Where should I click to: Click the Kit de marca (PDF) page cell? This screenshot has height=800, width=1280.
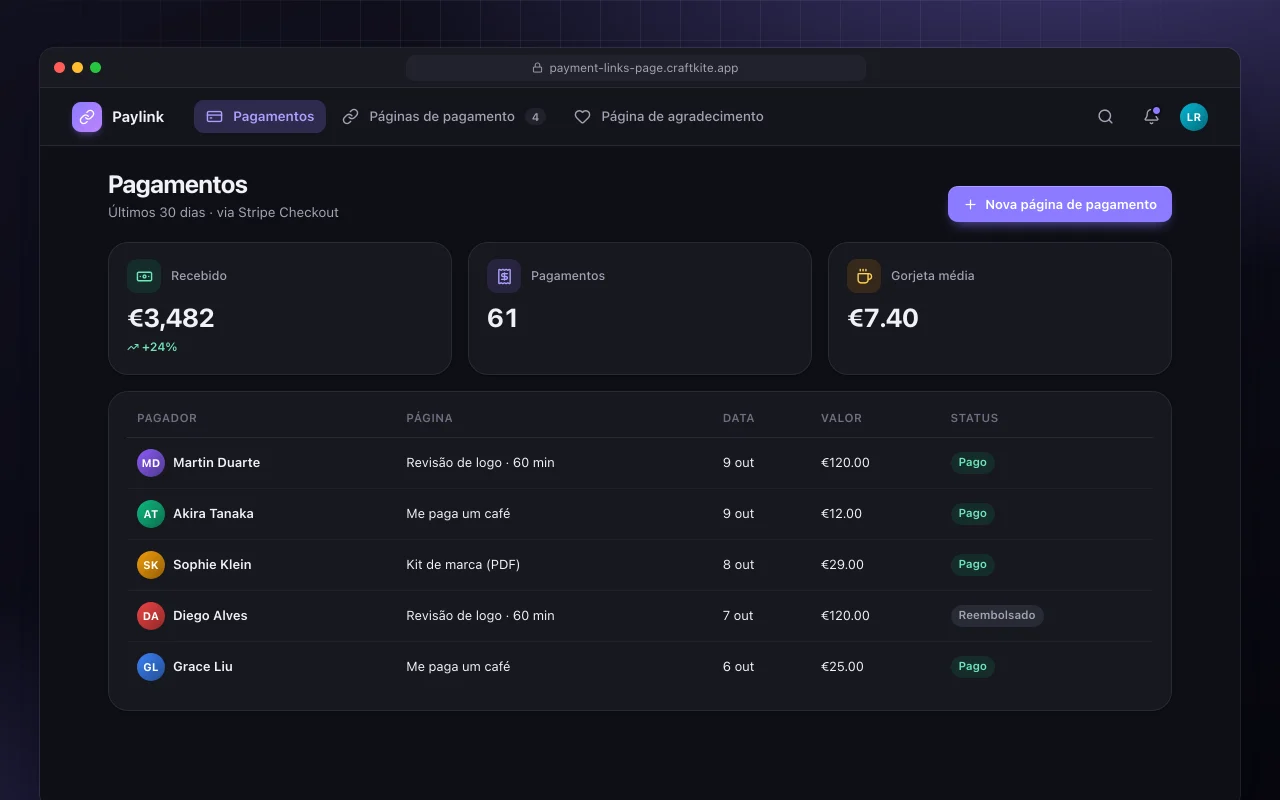(x=463, y=565)
